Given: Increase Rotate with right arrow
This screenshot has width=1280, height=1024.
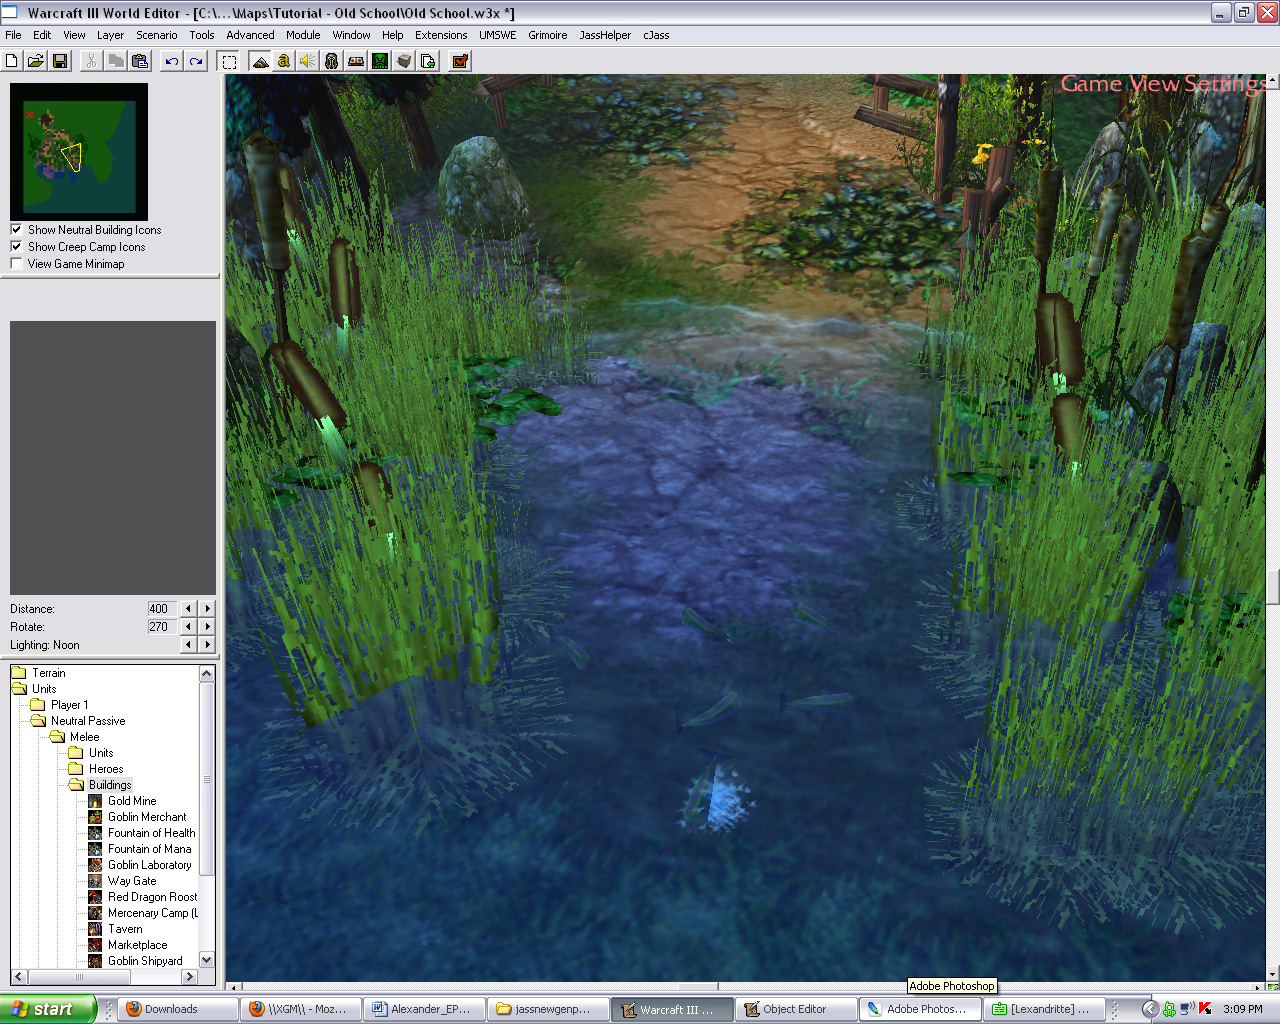Looking at the screenshot, I should click(207, 626).
